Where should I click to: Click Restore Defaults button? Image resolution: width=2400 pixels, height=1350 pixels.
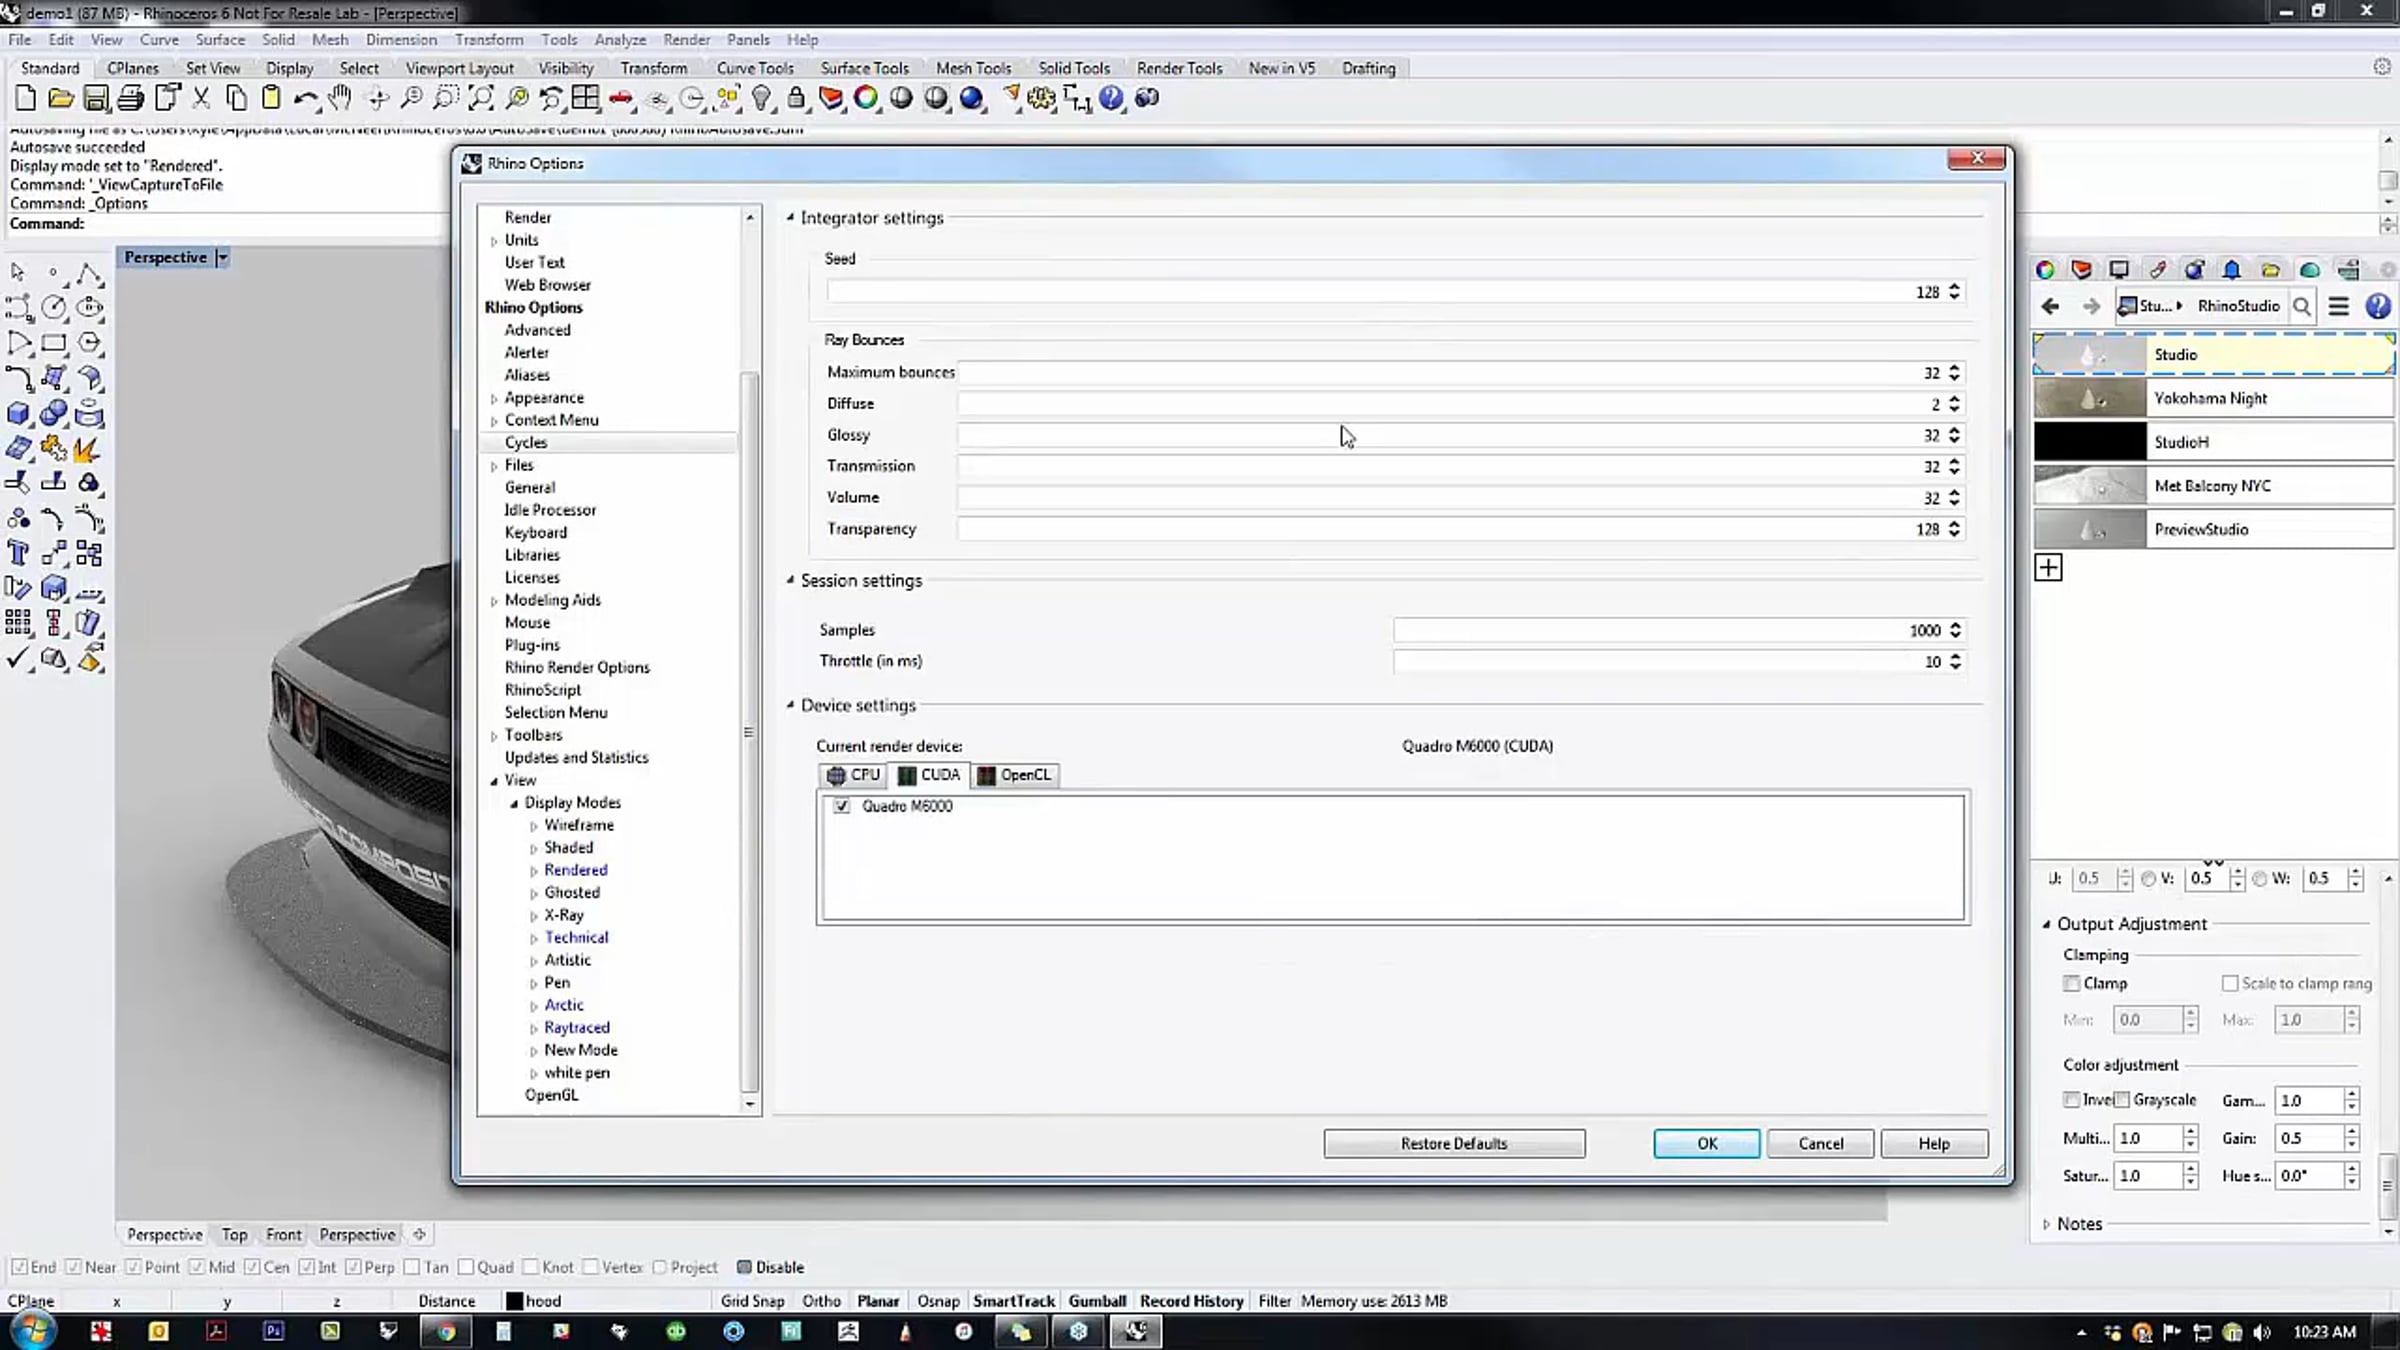pos(1454,1144)
